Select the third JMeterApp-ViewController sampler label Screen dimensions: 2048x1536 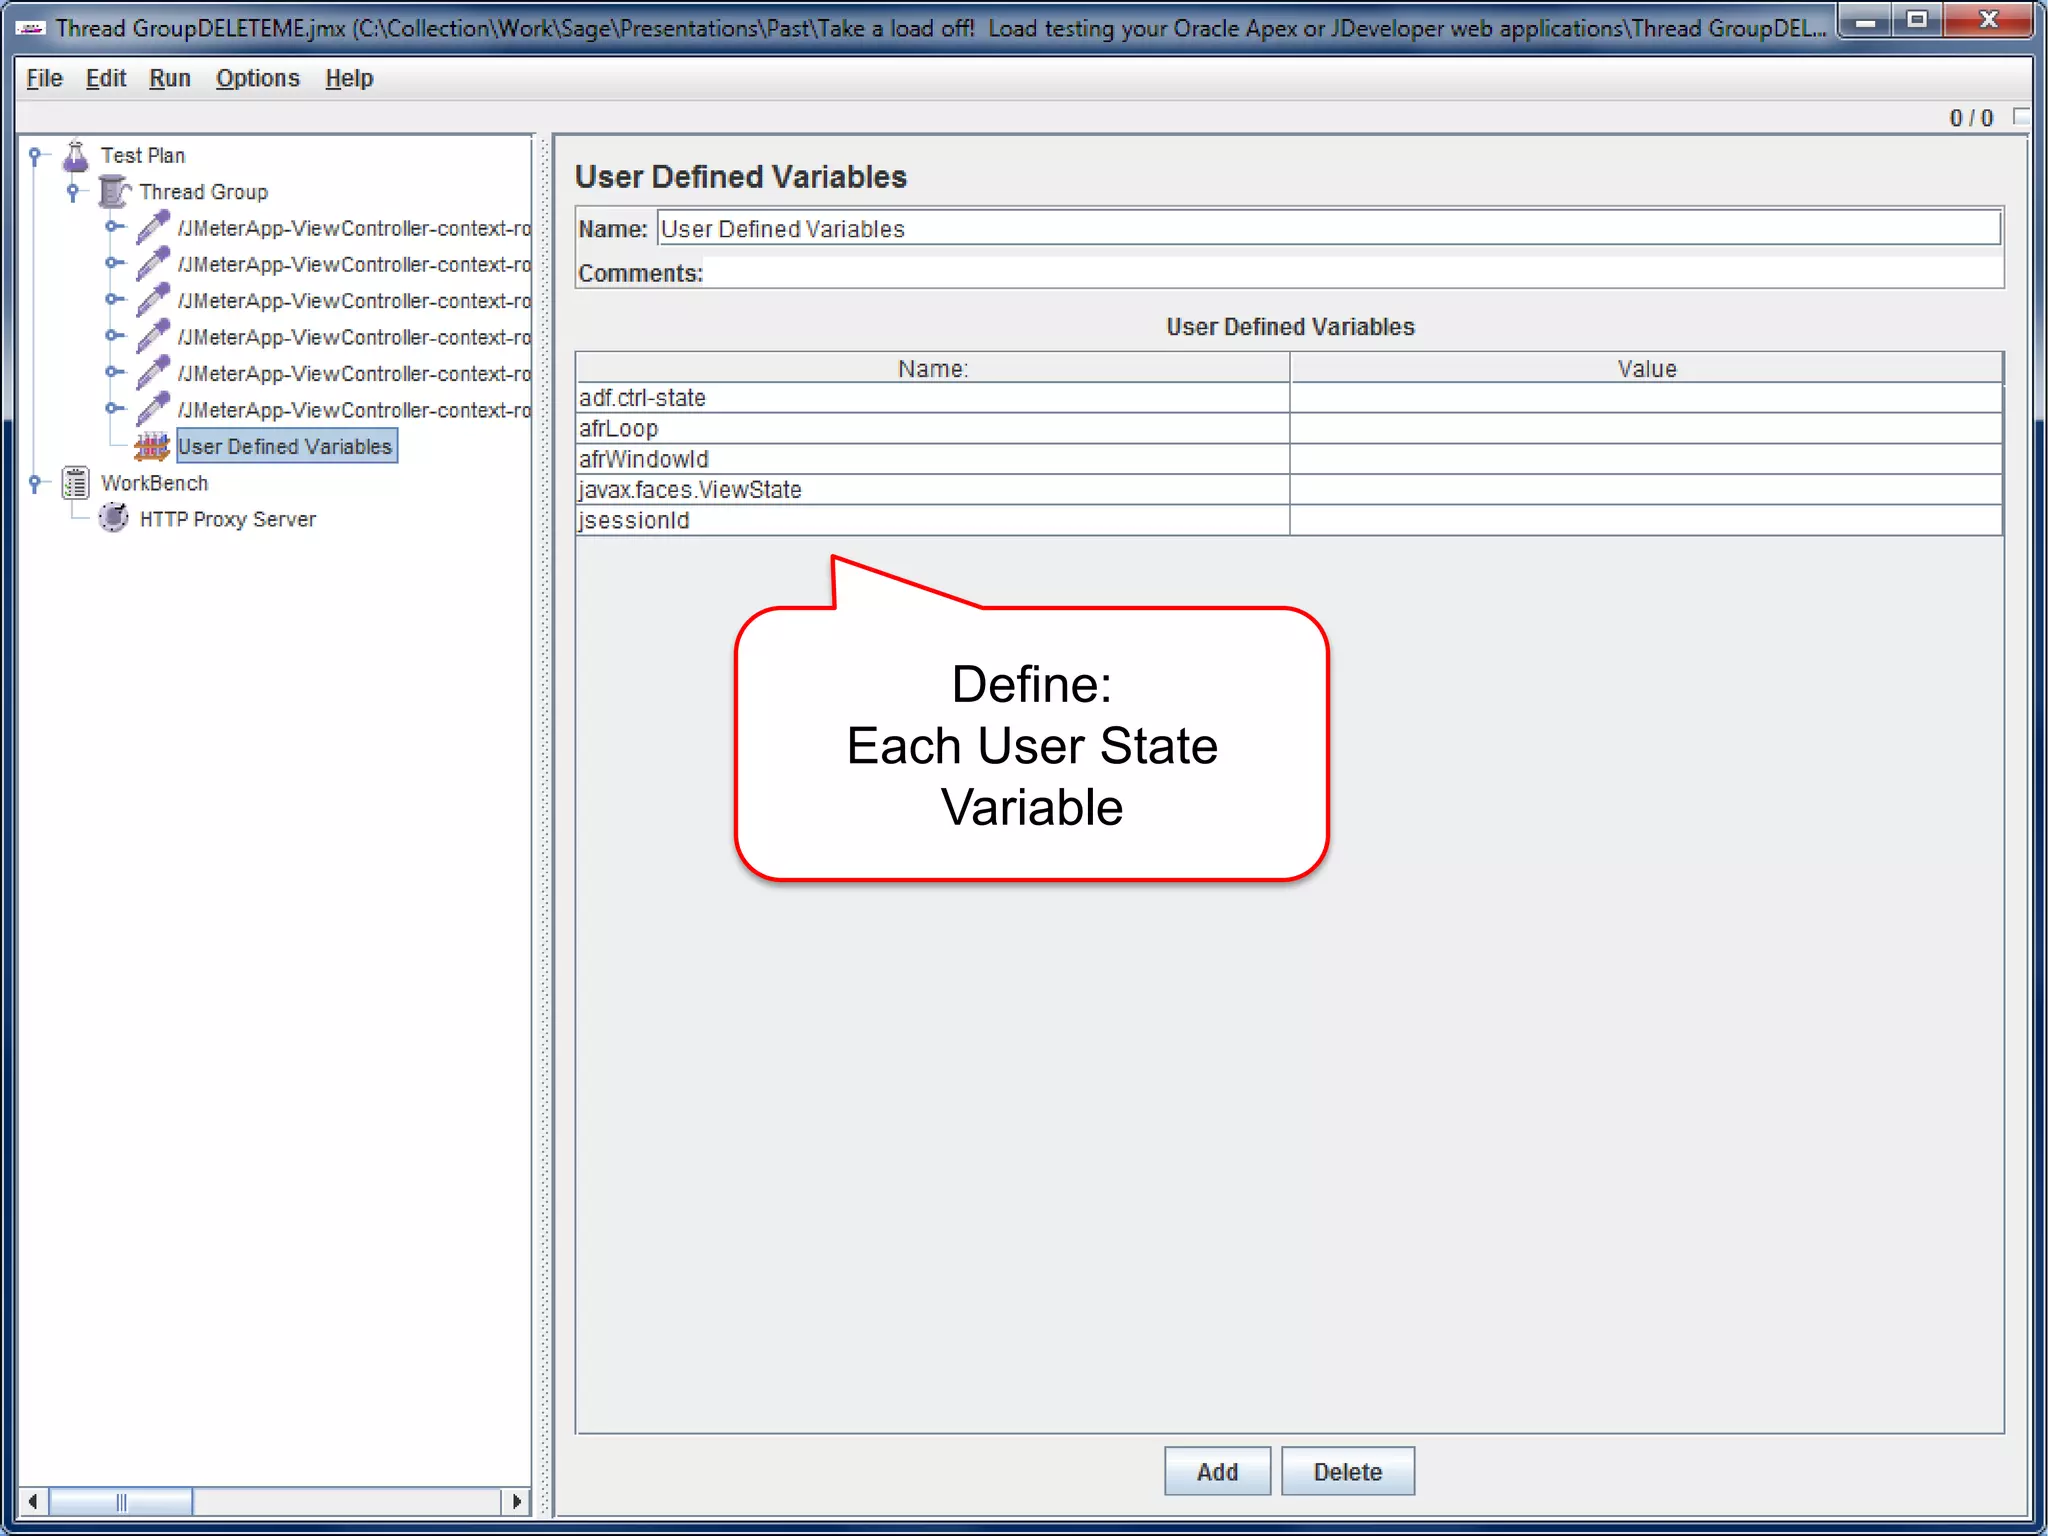coord(354,301)
